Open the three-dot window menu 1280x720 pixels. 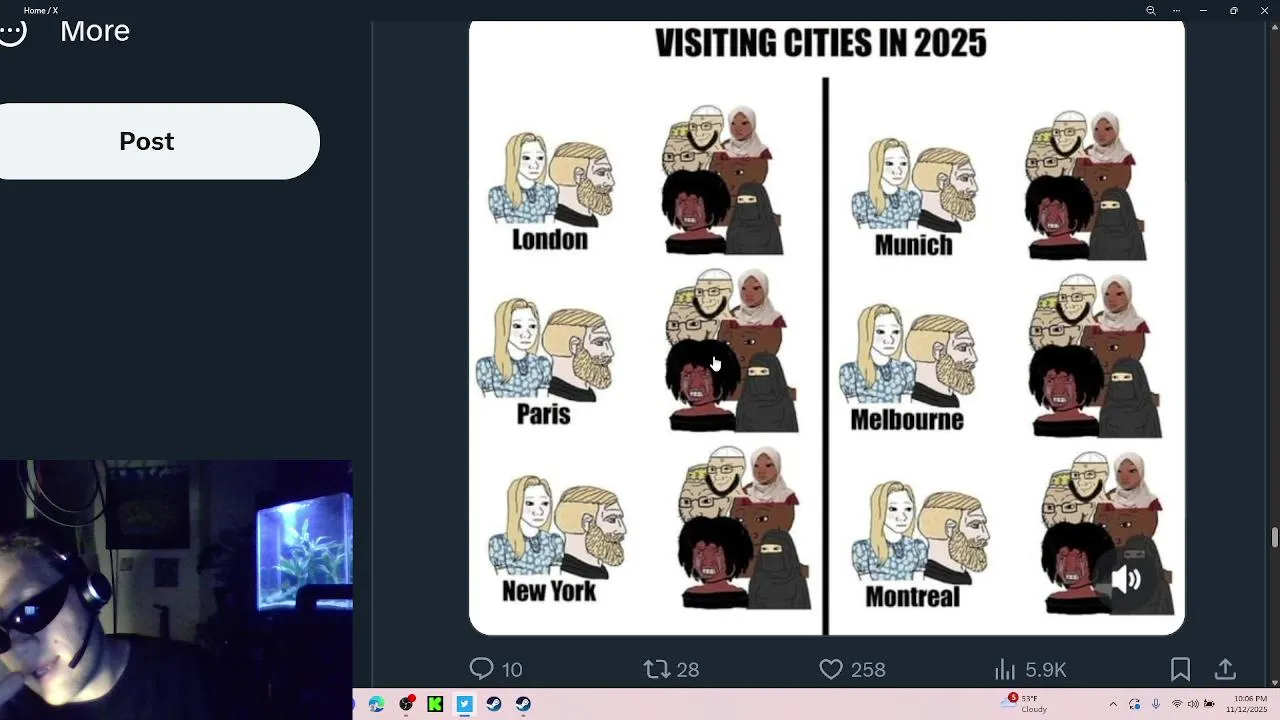1175,10
